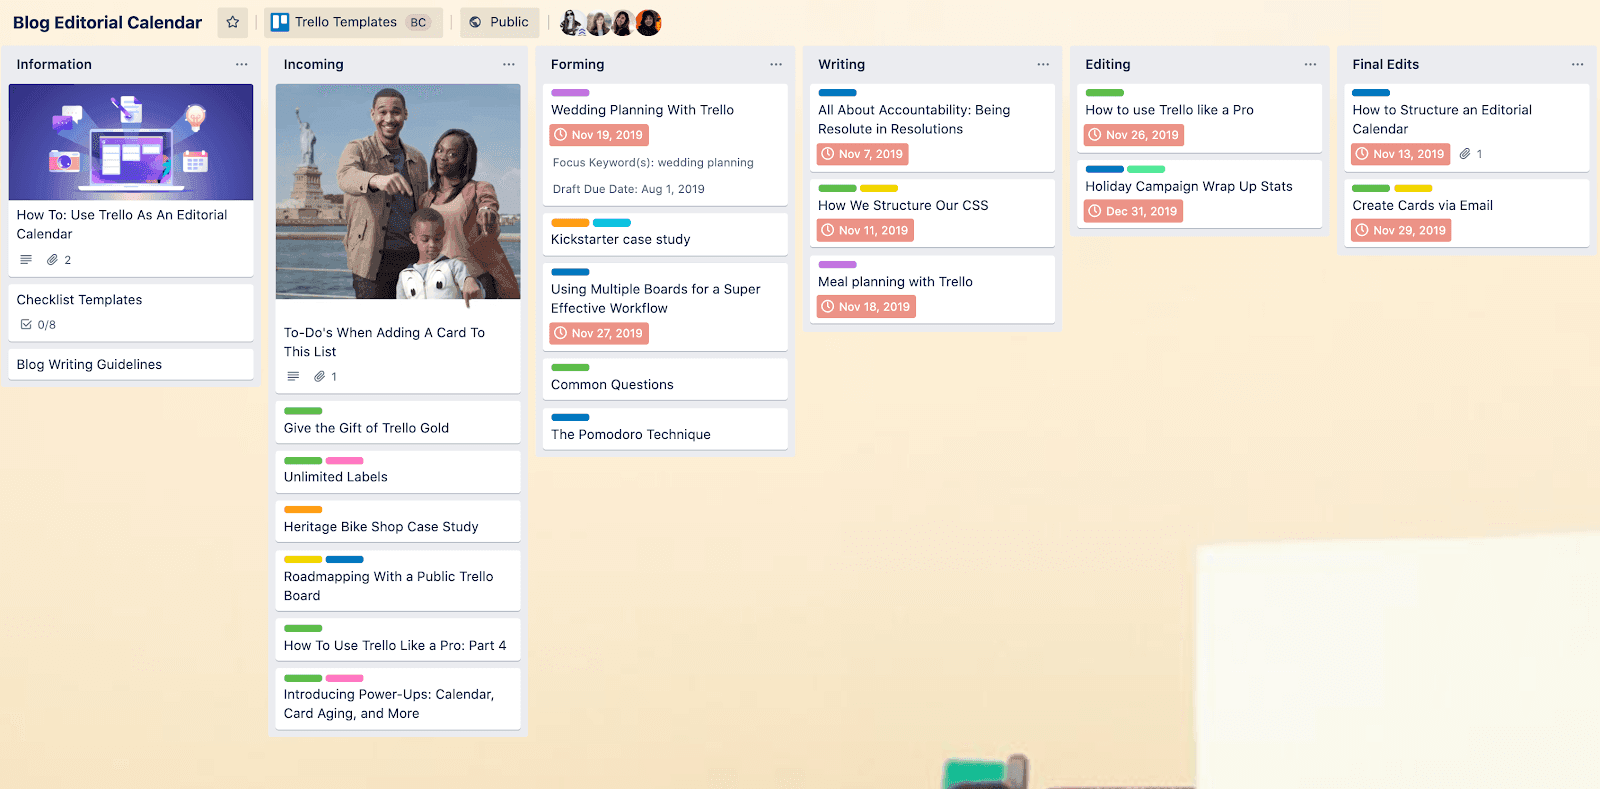The image size is (1600, 789).
Task: Open the Blog Writing Guidelines card
Action: [131, 364]
